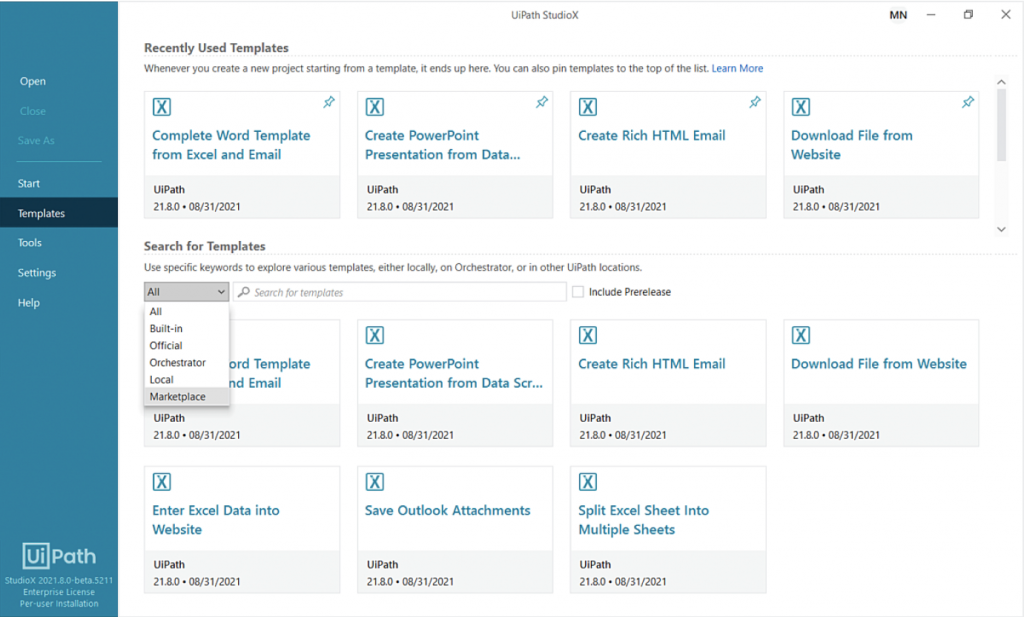The width and height of the screenshot is (1024, 617).
Task: Open the Help tab
Action: (59, 302)
